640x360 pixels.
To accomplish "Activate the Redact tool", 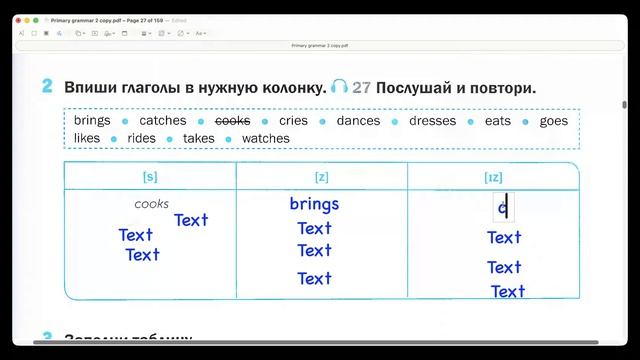I will point(46,33).
